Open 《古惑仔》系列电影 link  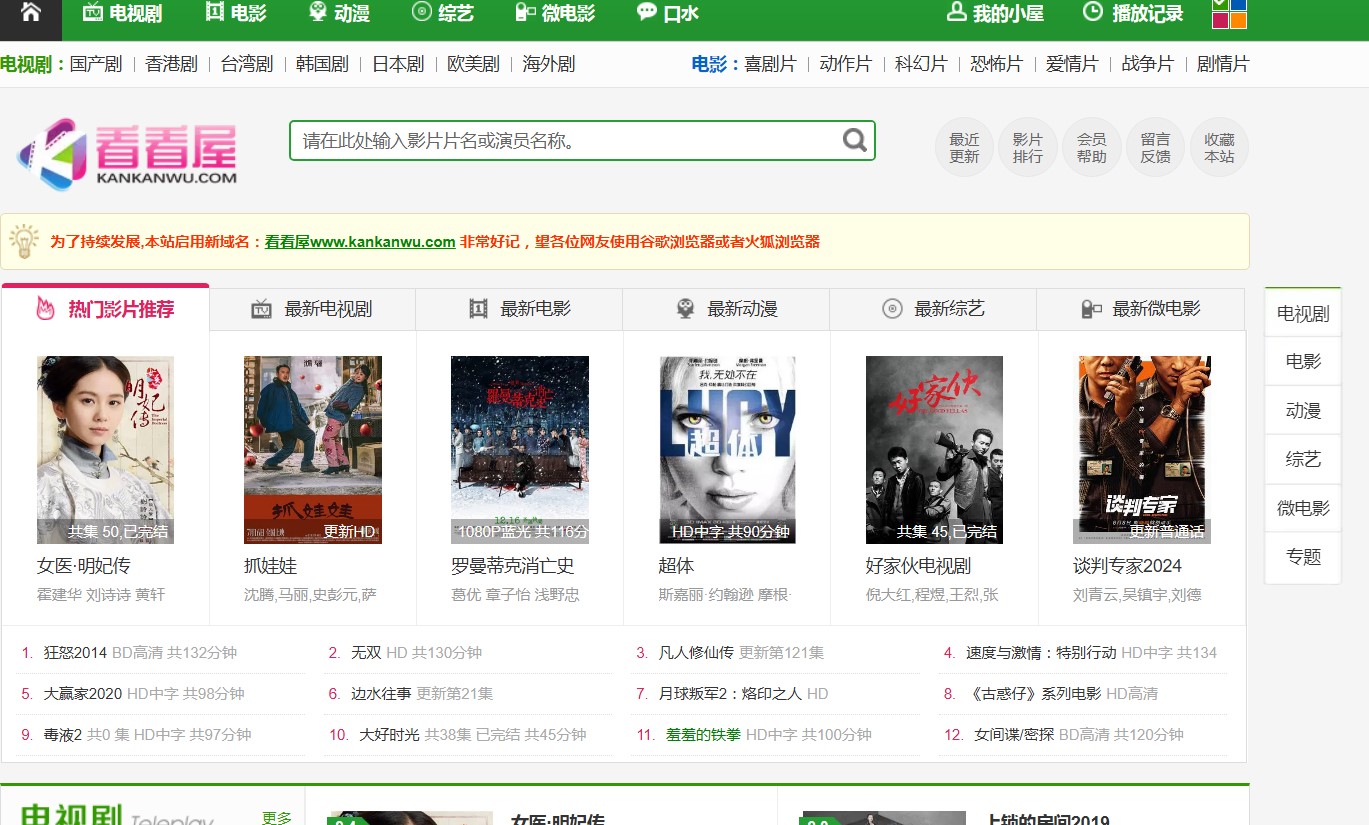click(1033, 694)
